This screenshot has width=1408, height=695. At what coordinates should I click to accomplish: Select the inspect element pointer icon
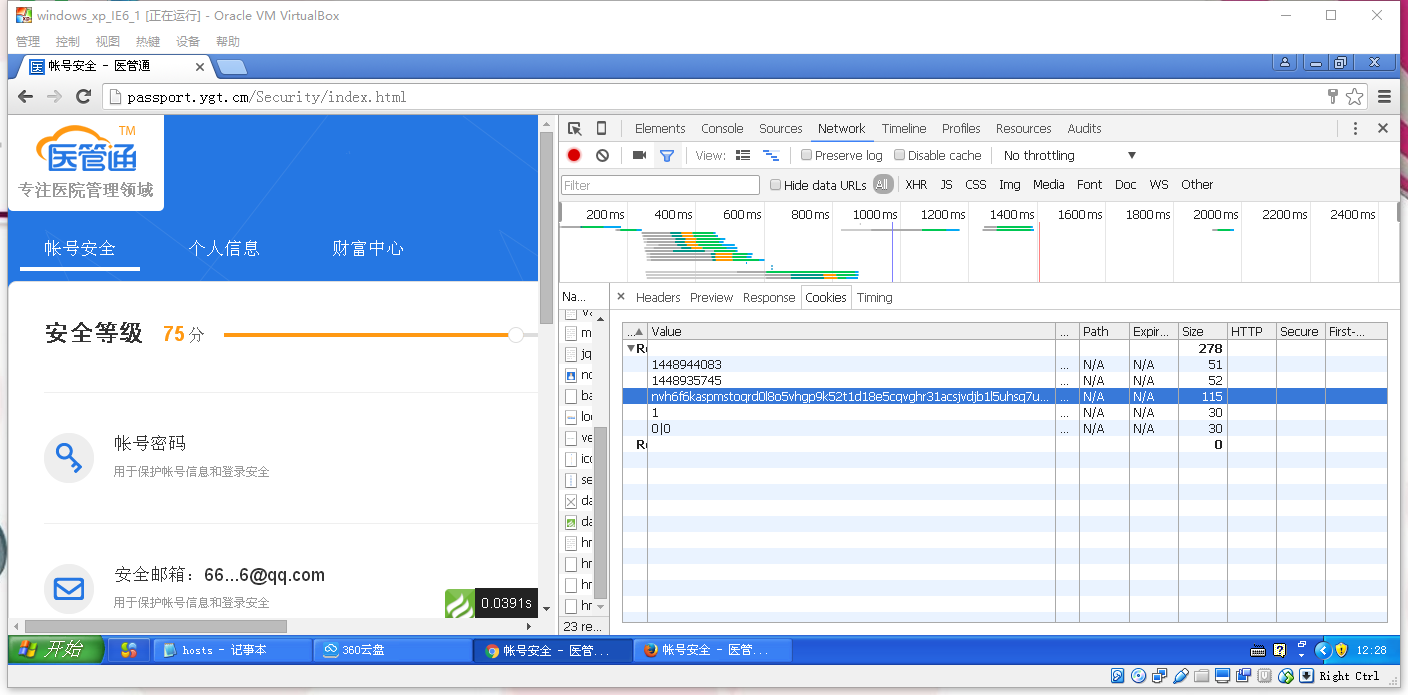[575, 129]
